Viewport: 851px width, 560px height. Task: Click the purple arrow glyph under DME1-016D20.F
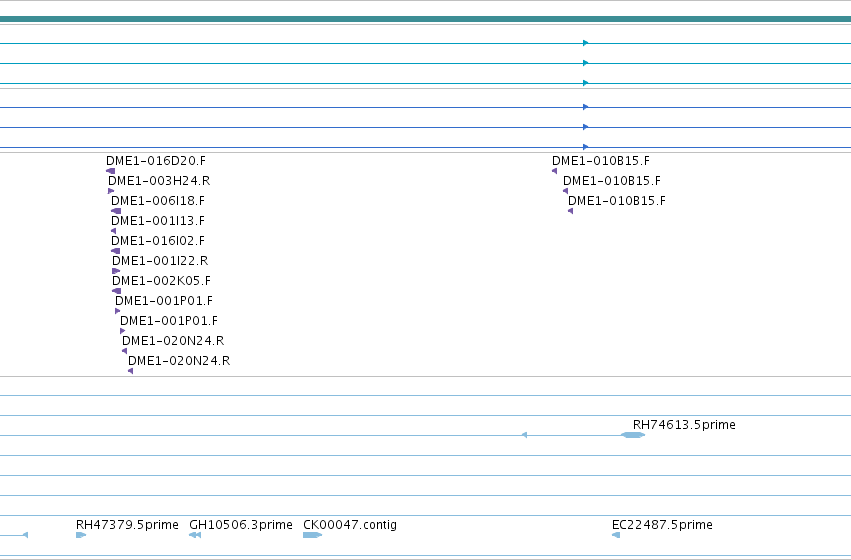[x=111, y=171]
